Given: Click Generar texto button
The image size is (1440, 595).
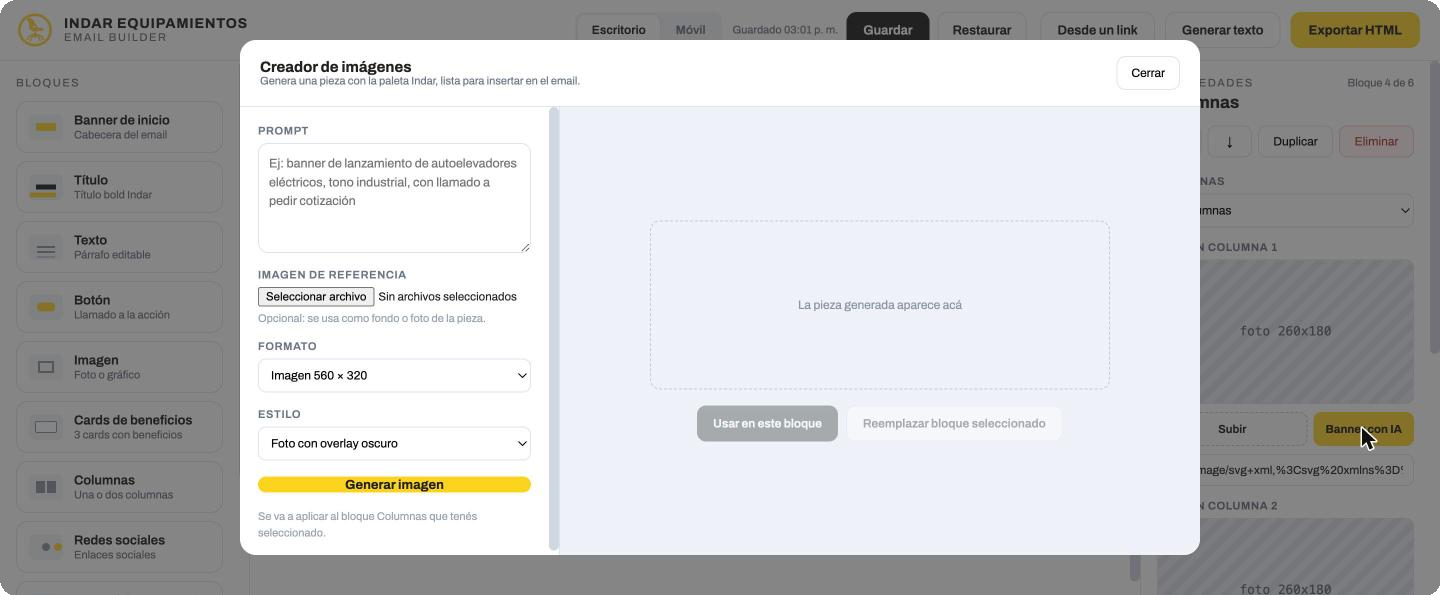Looking at the screenshot, I should tap(1222, 30).
